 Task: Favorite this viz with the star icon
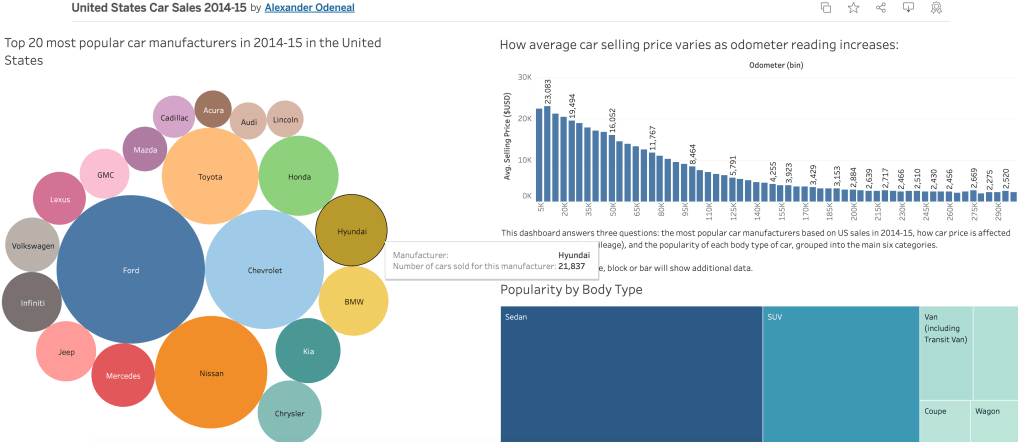click(x=853, y=8)
